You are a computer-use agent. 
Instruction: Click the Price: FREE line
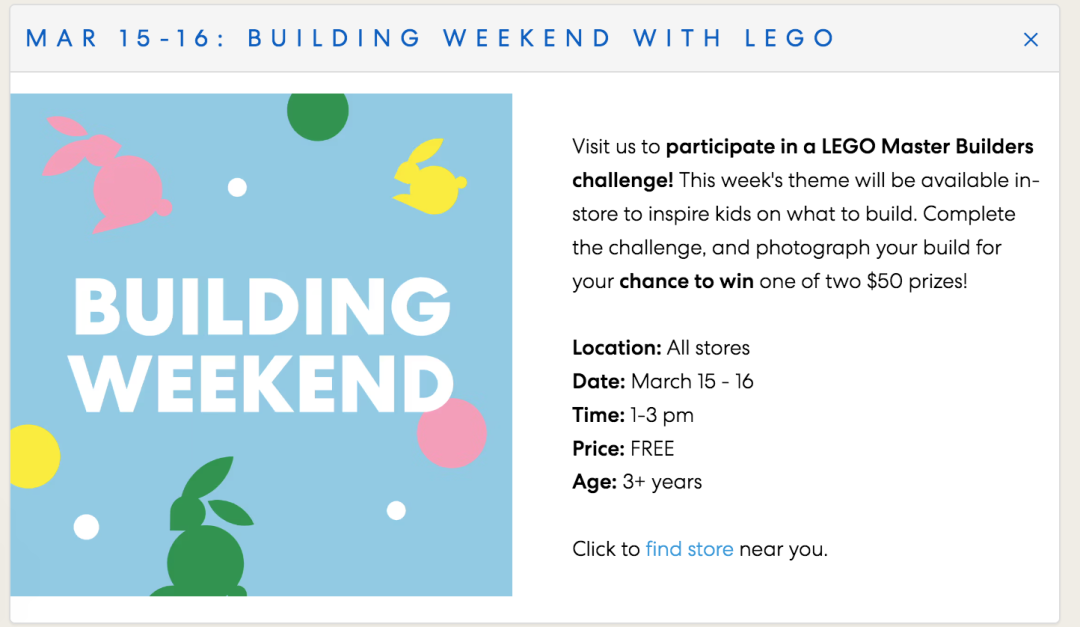click(x=623, y=449)
